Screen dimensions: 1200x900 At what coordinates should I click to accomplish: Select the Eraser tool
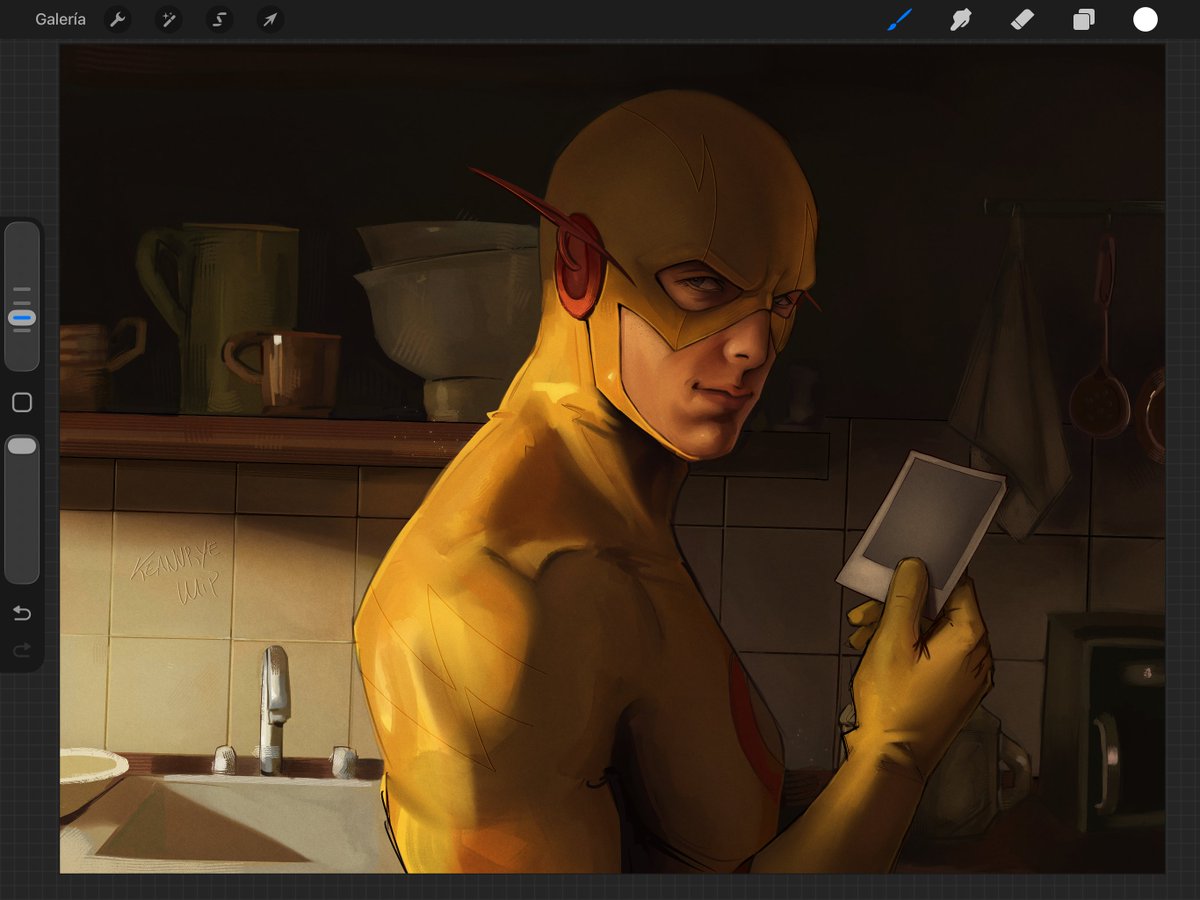(1022, 19)
